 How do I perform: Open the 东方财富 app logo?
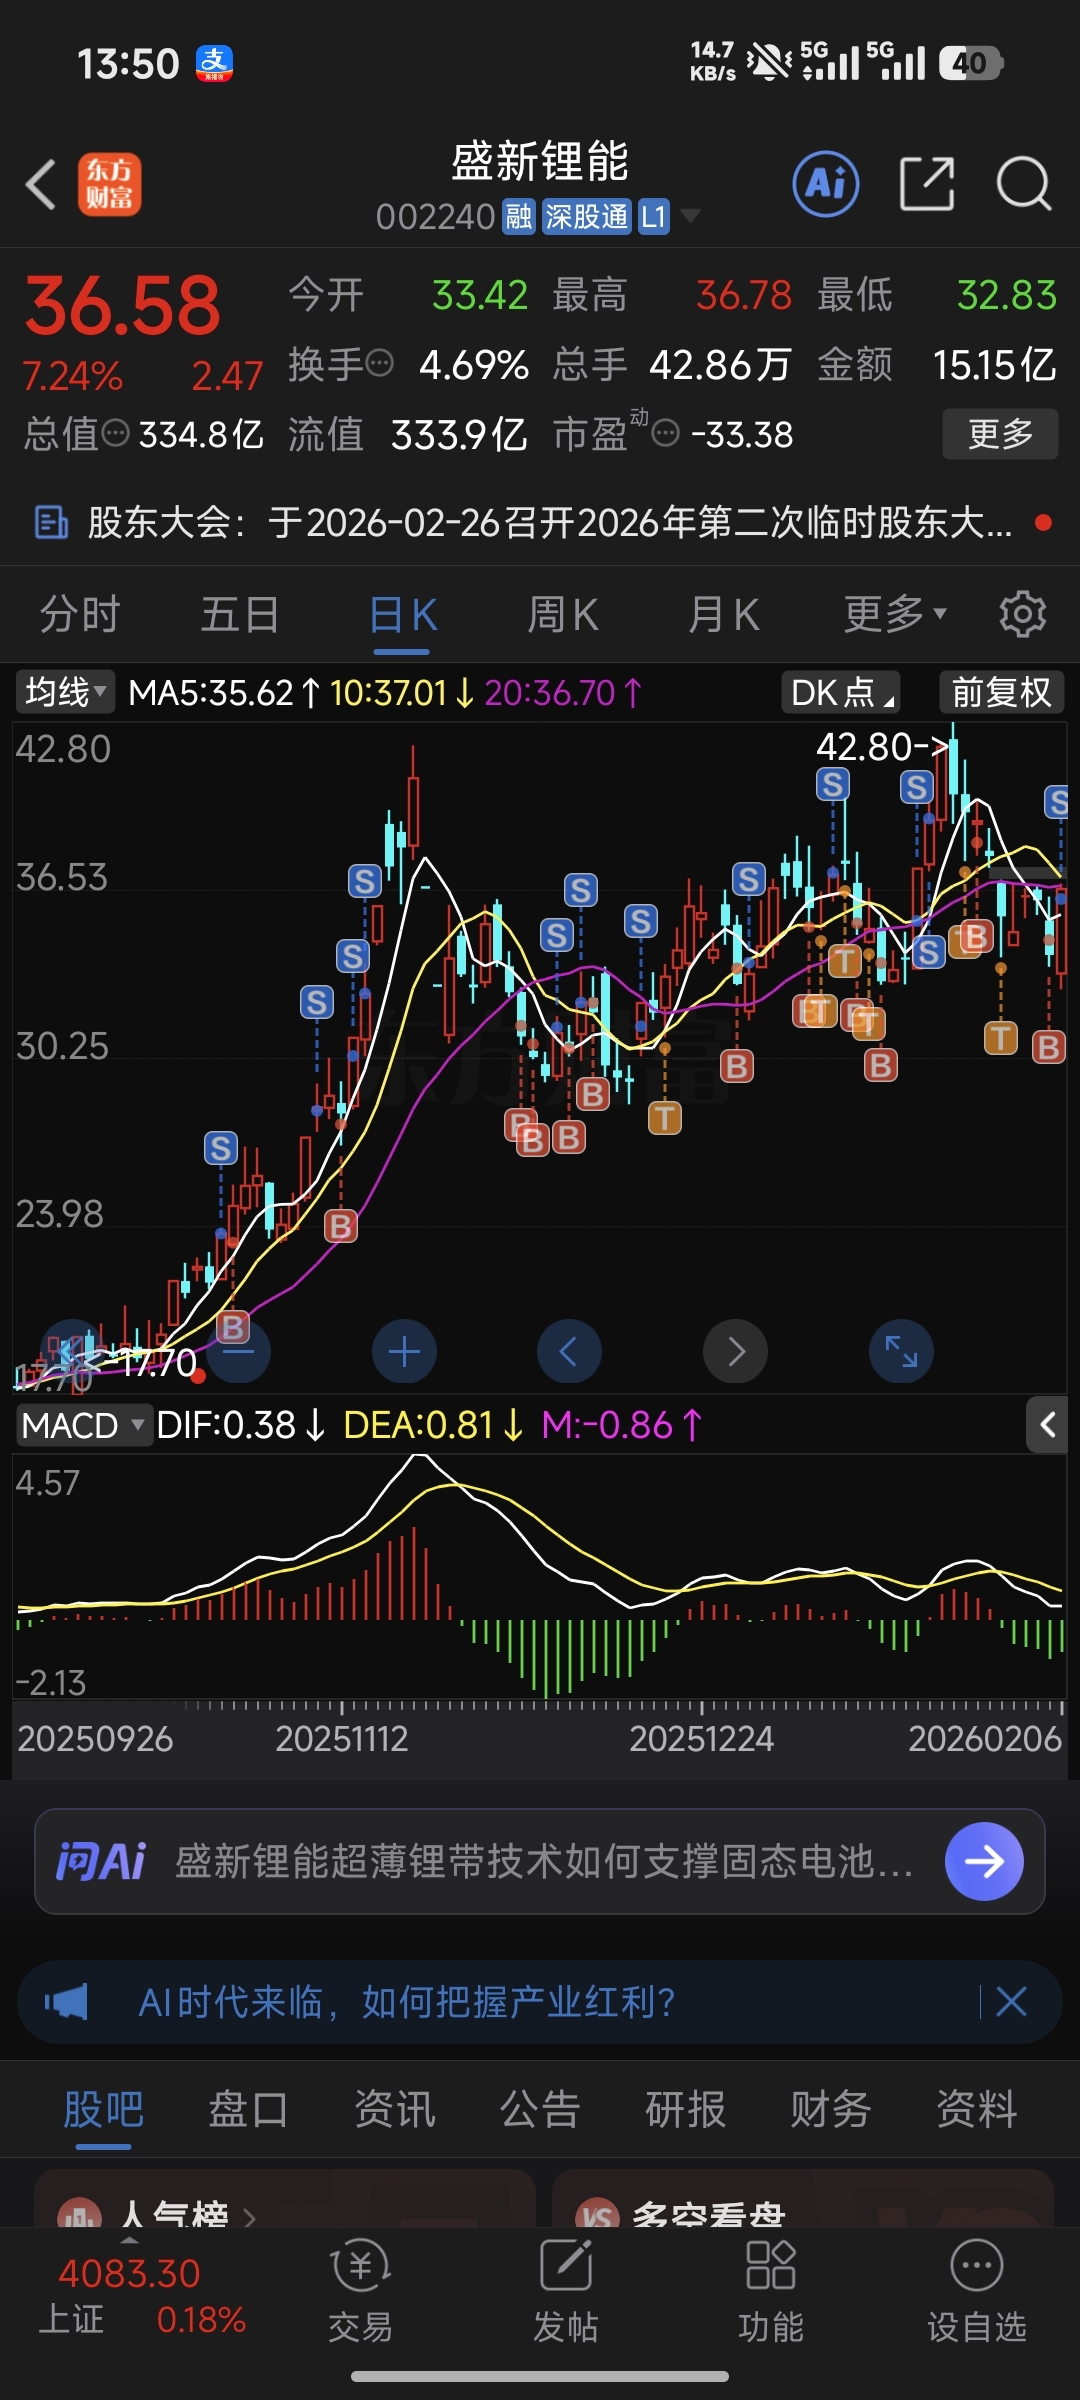[x=110, y=185]
